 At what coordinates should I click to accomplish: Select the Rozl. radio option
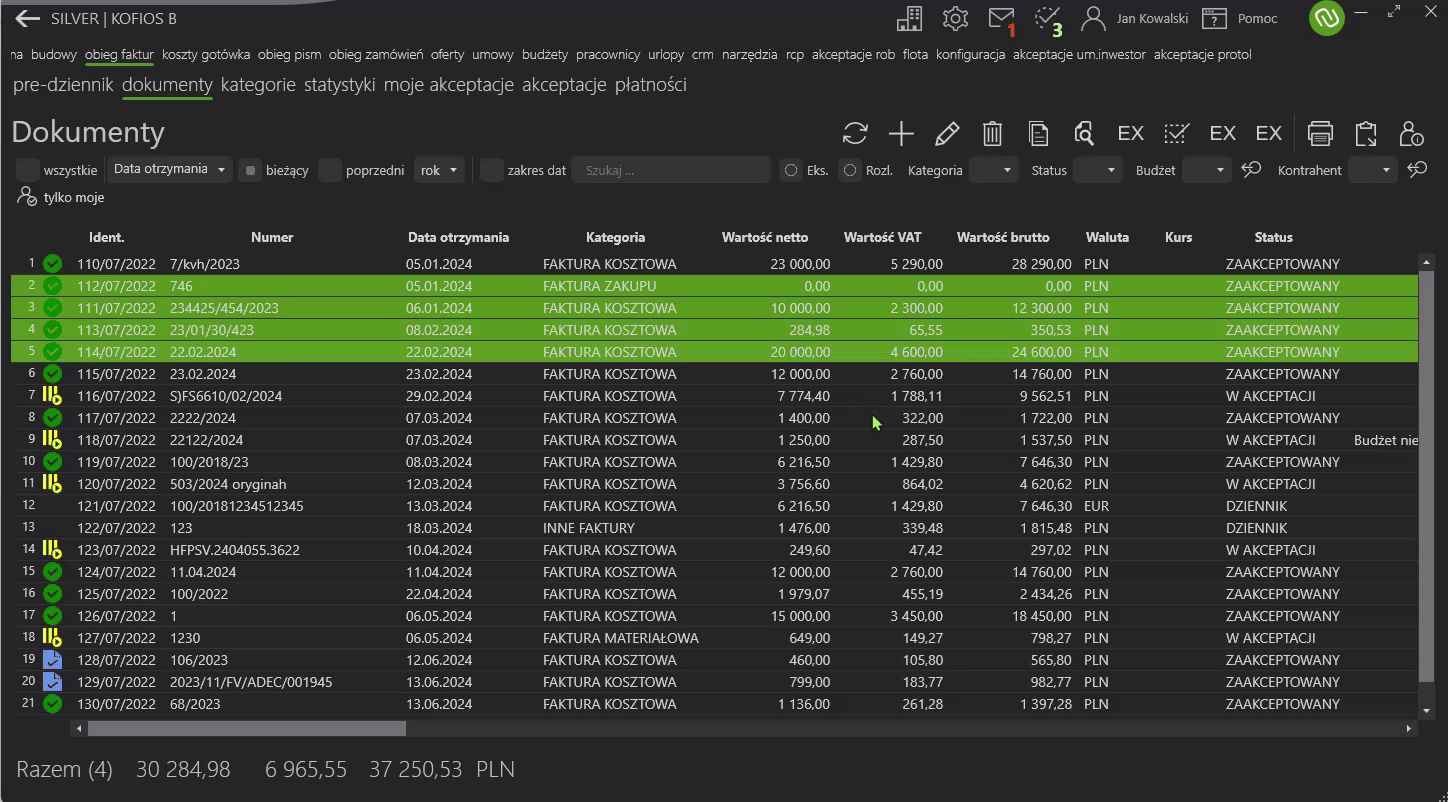pyautogui.click(x=850, y=170)
